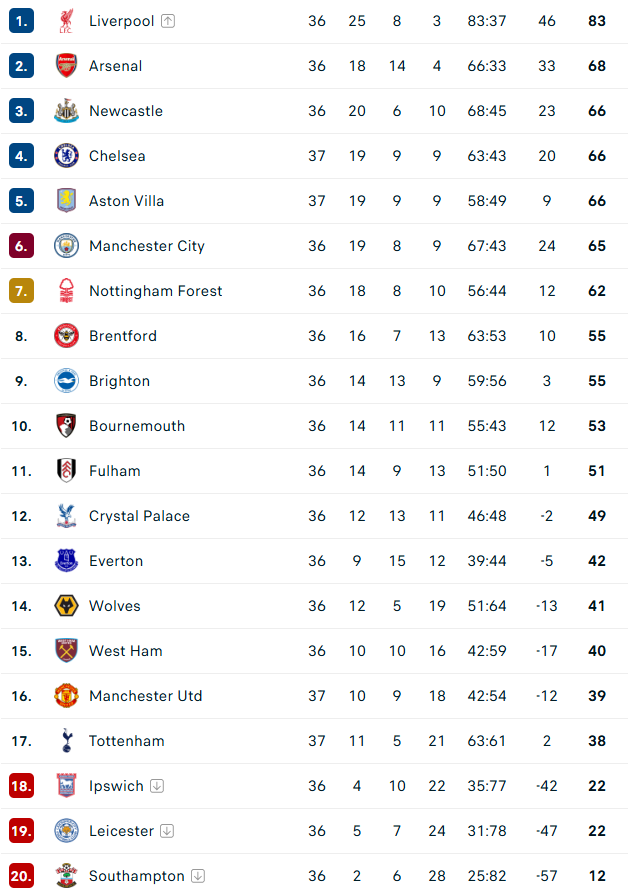Screen dimensions: 628x895
Task: Click the down arrow icon beside Southampton
Action: coord(198,876)
